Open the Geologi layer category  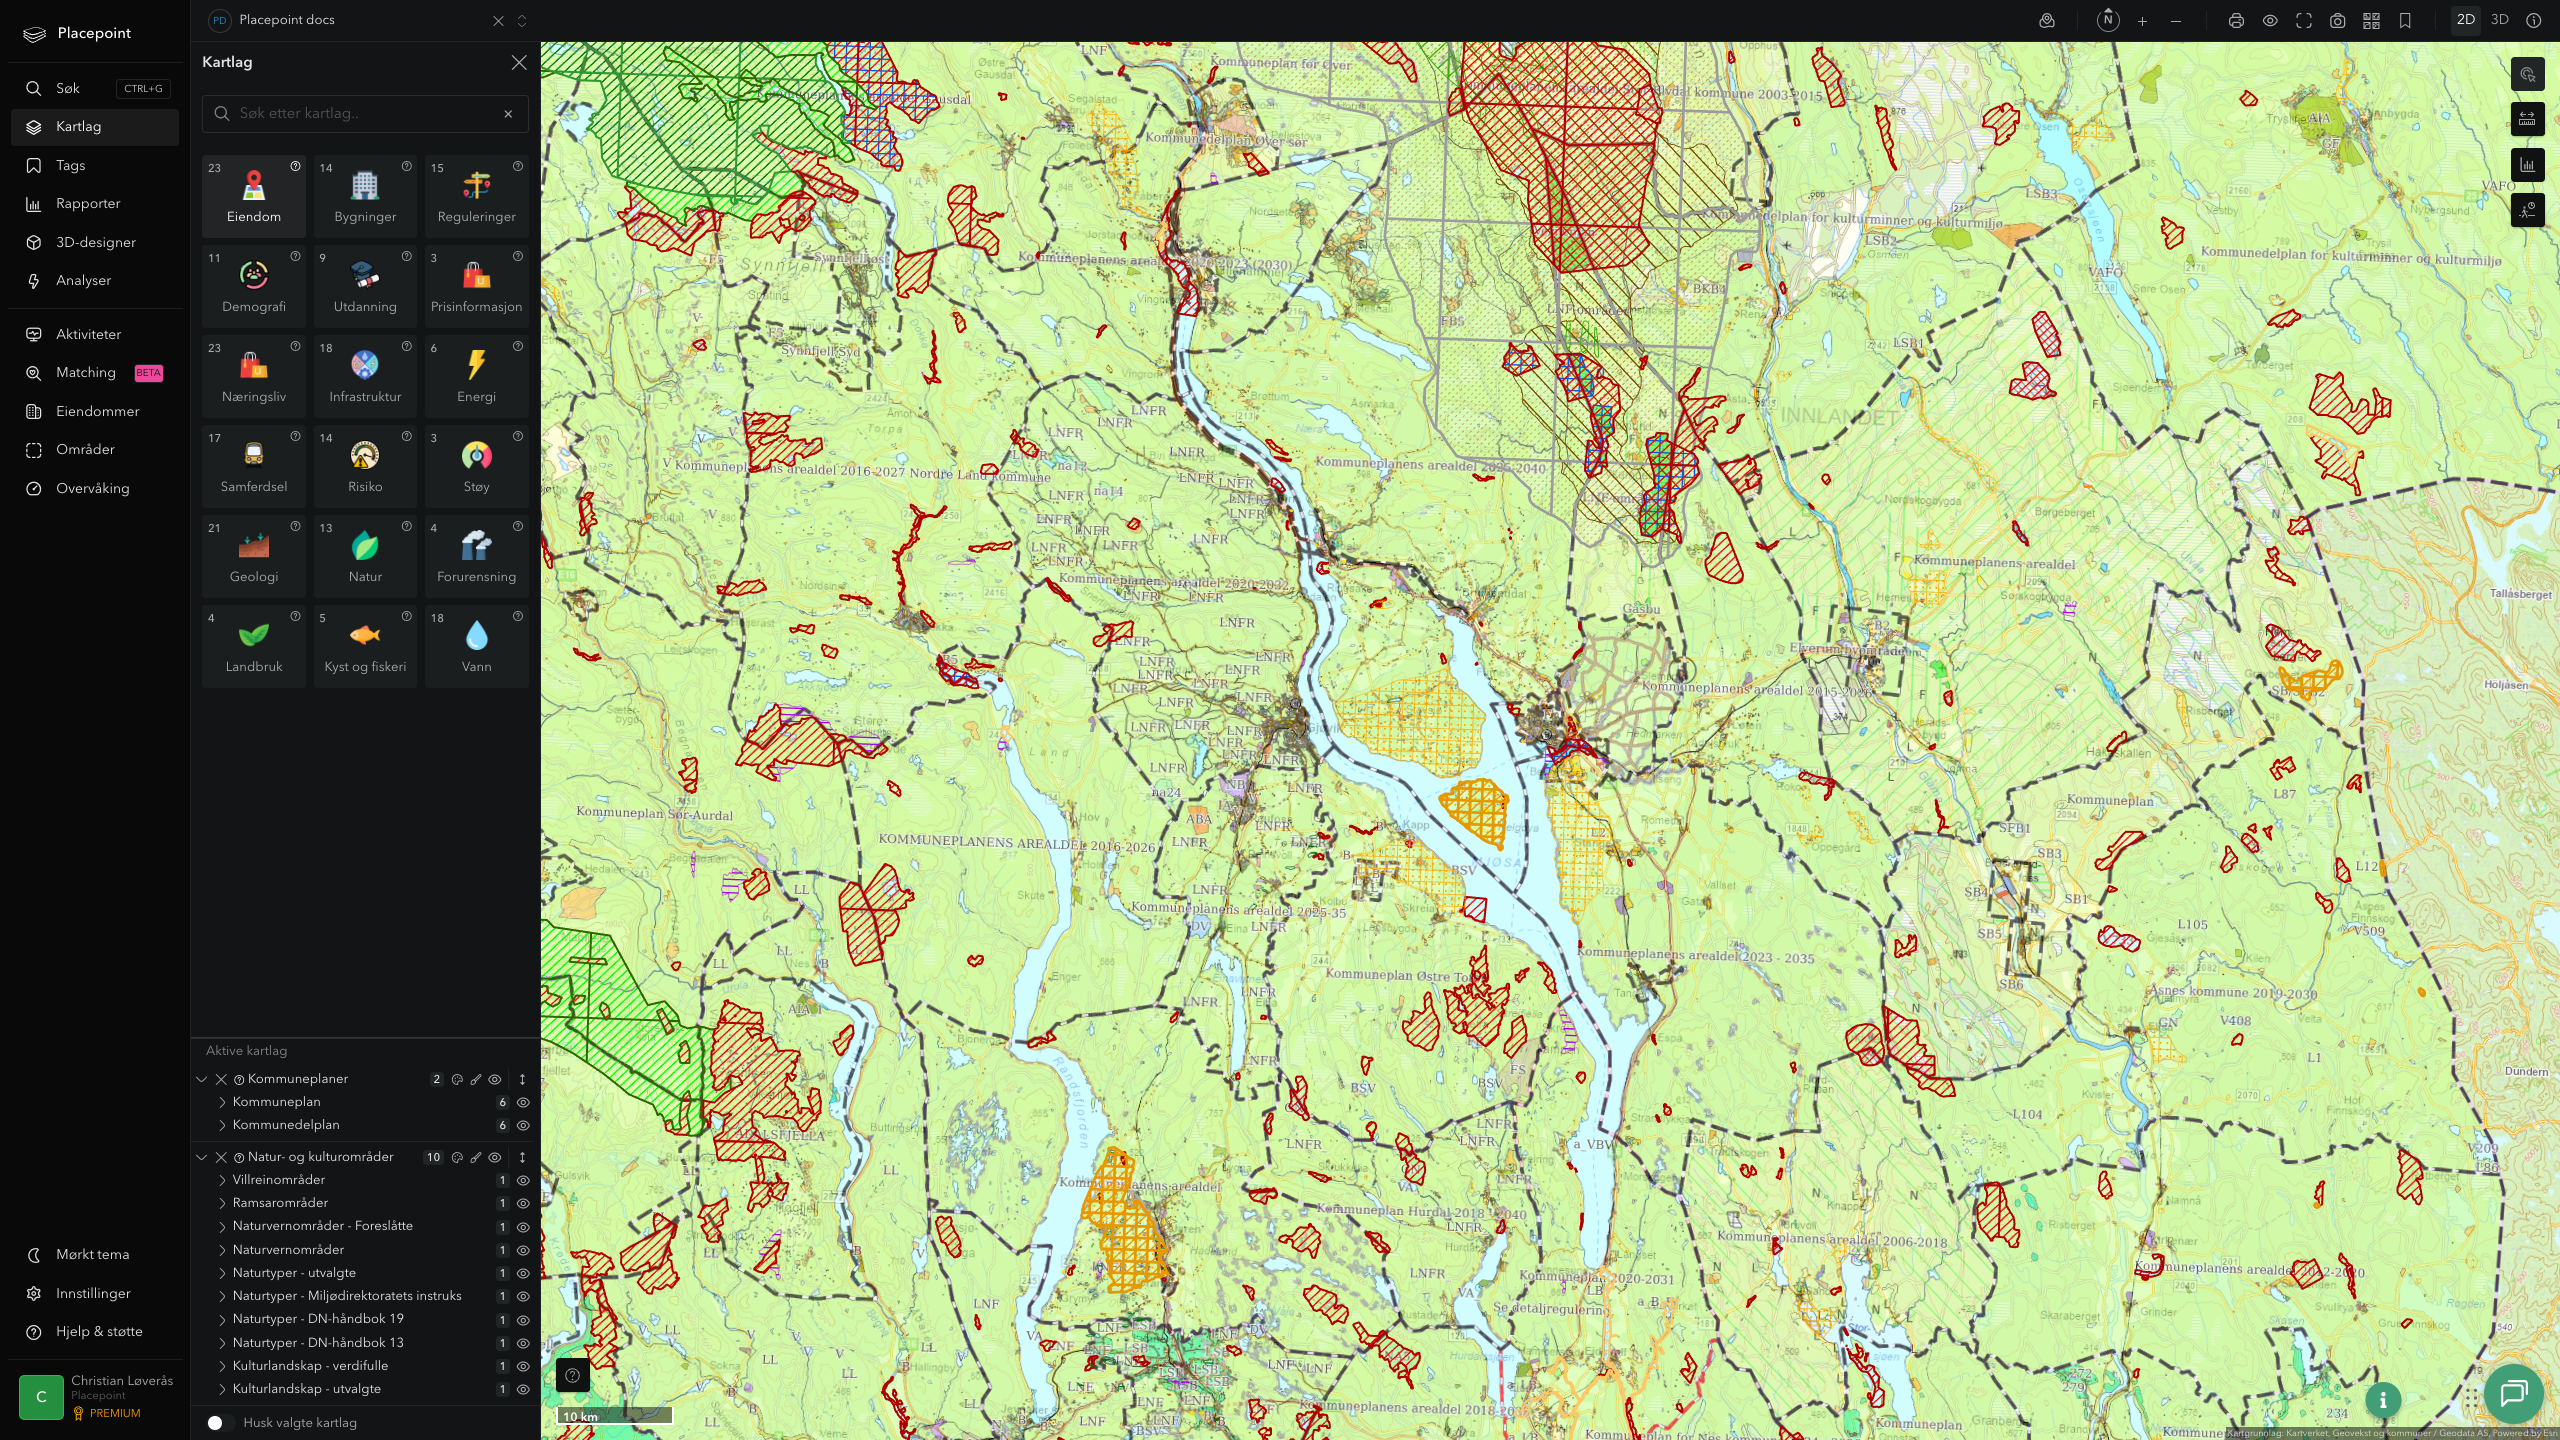(254, 555)
